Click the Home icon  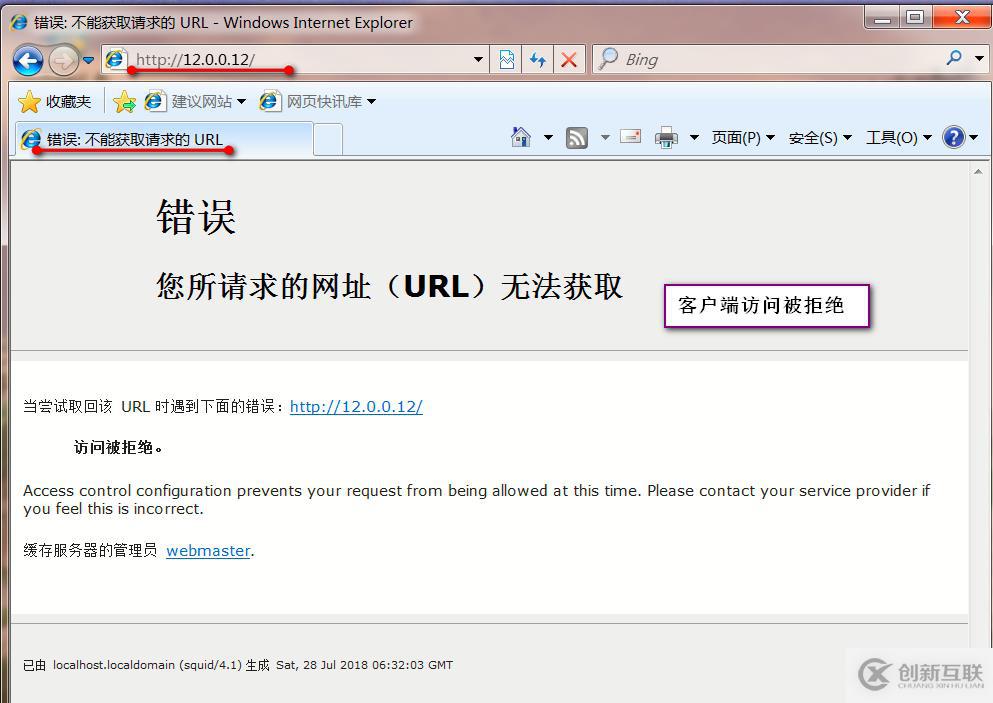[x=521, y=137]
